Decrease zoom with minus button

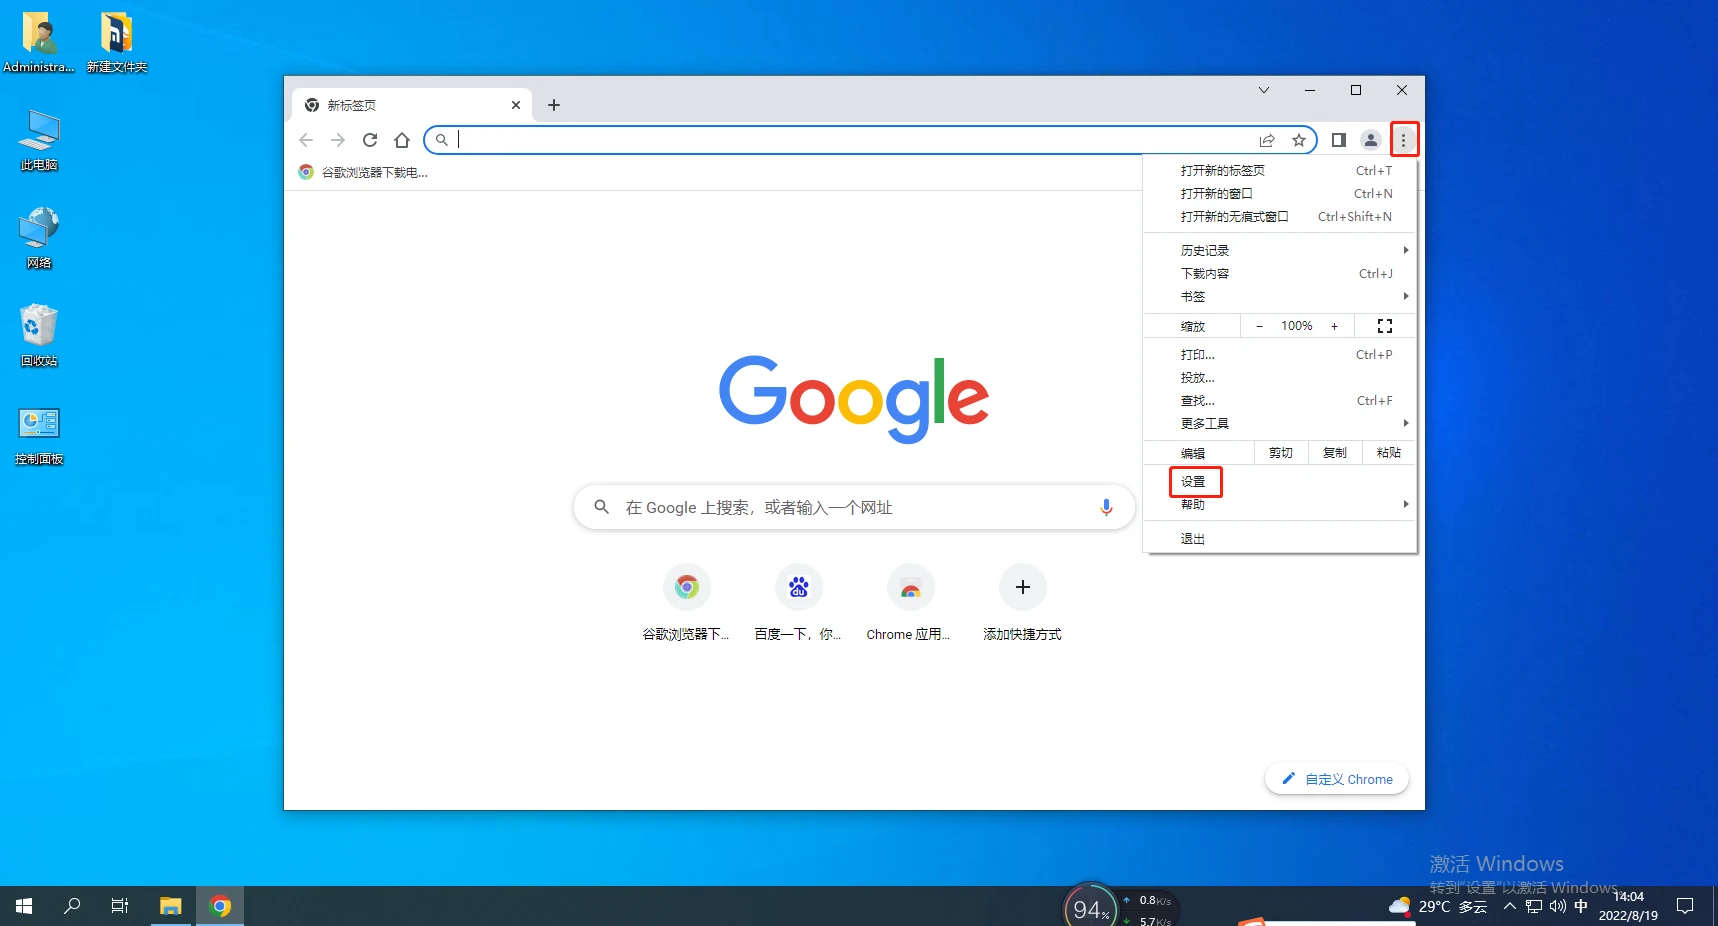[1259, 326]
